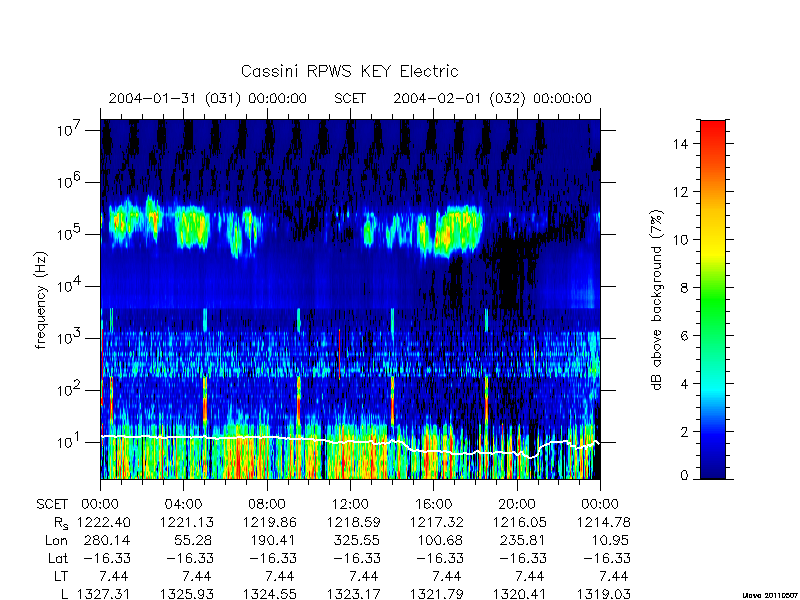Image resolution: width=800 pixels, height=600 pixels.
Task: Click the Lon value '280.14'
Action: tap(108, 540)
